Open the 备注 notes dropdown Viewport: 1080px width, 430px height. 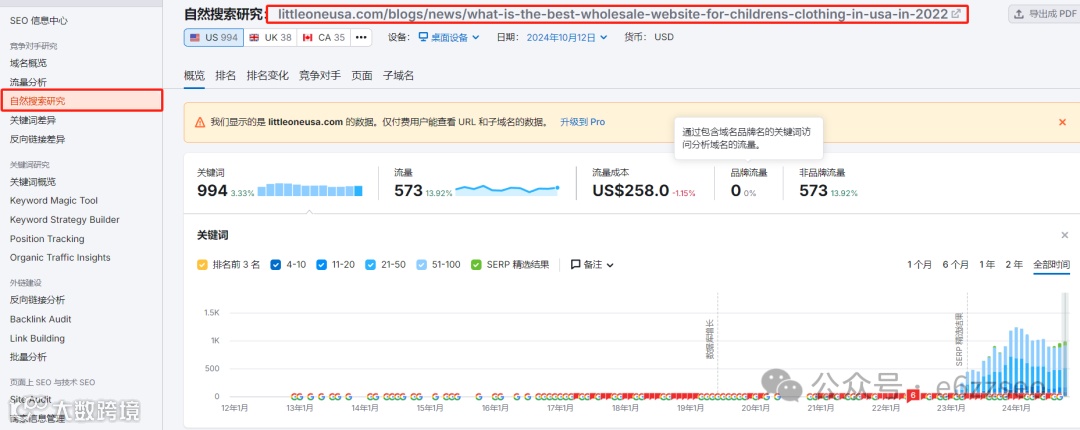592,265
